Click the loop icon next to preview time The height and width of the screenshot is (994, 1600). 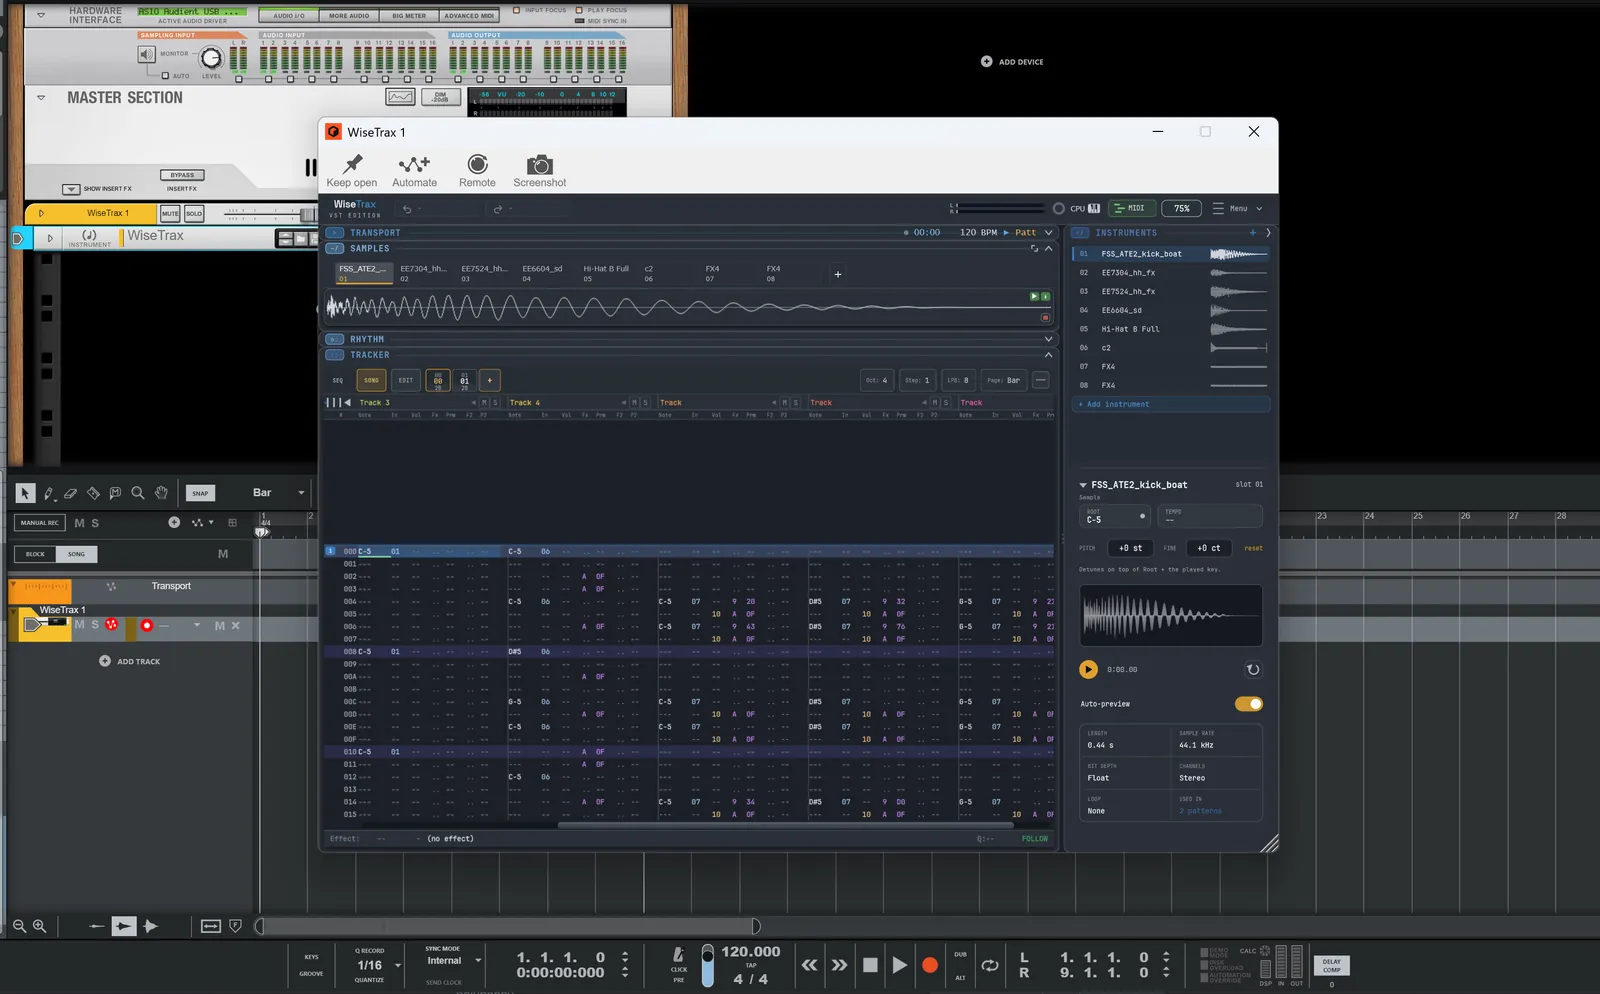1253,670
